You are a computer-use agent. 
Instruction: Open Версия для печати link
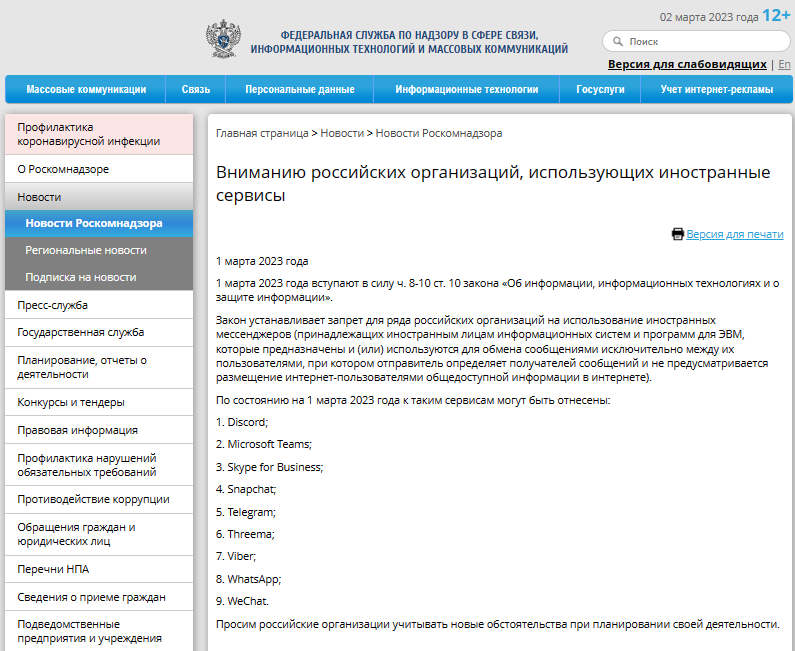[x=735, y=234]
